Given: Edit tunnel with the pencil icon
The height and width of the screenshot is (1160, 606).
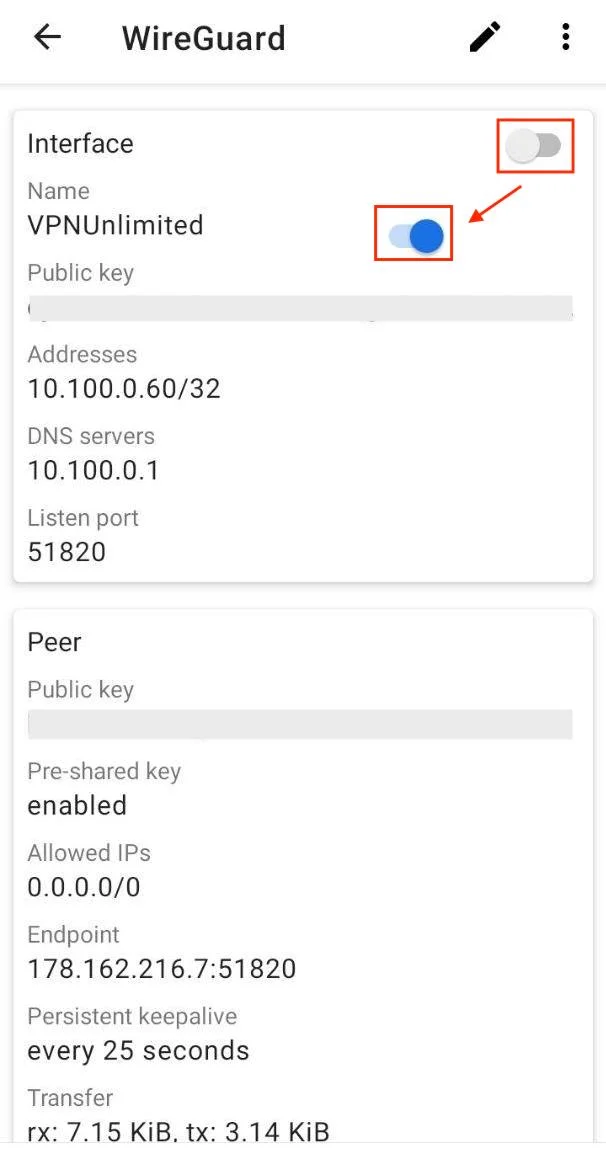Looking at the screenshot, I should click(x=485, y=38).
